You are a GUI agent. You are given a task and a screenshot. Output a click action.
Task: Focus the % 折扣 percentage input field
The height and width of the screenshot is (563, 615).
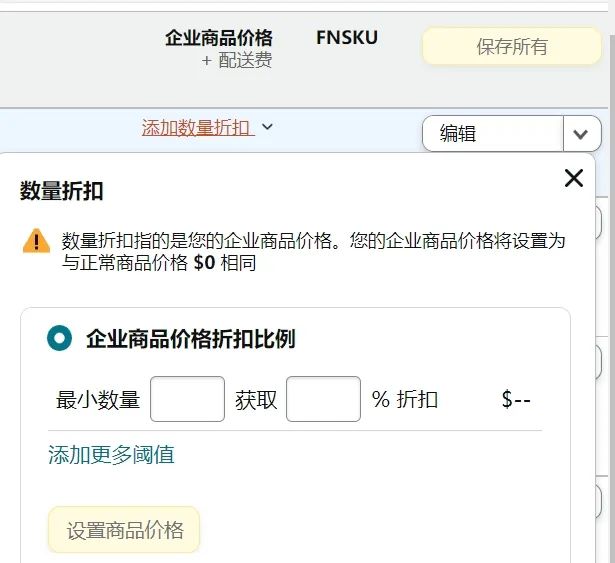tap(324, 399)
